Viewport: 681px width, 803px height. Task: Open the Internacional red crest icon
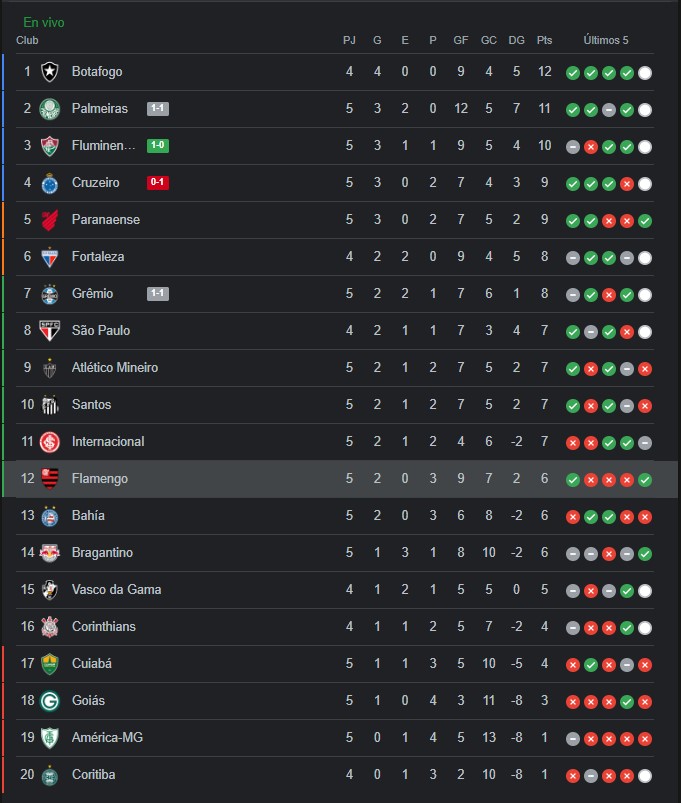coord(50,442)
